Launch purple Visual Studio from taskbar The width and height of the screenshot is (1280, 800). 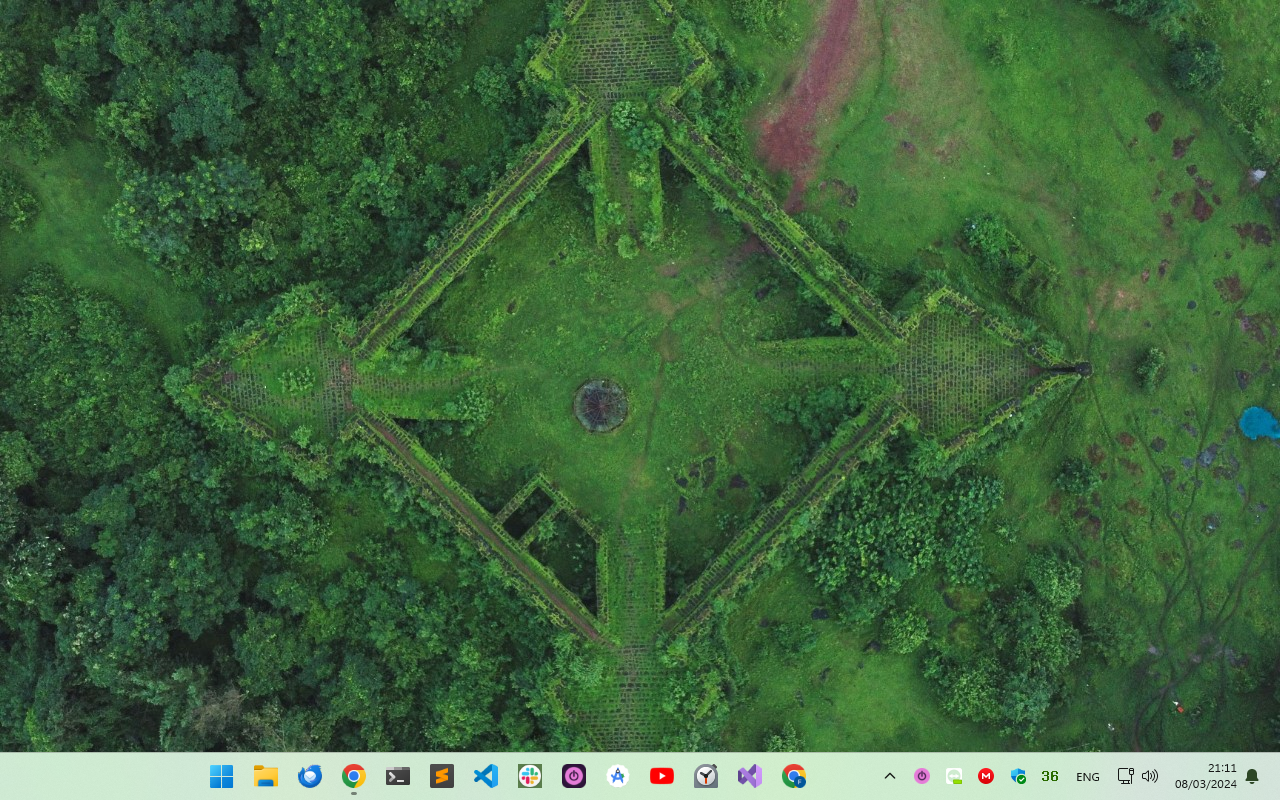point(750,776)
